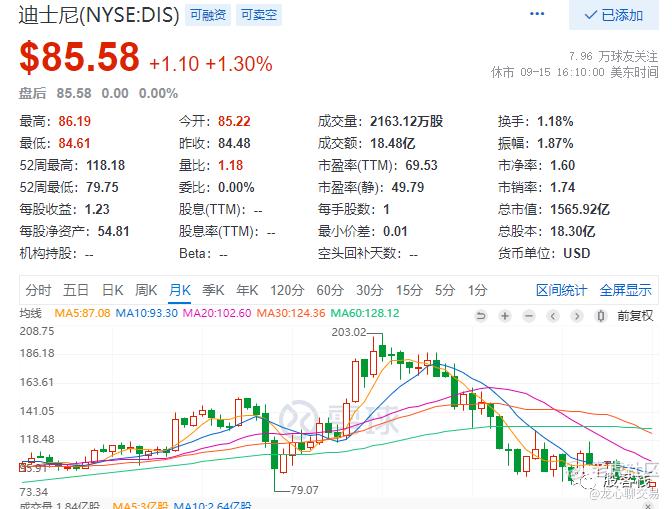Click the 7.96 万球友关注 followers text
Screen dimensions: 672x509
[x=613, y=57]
